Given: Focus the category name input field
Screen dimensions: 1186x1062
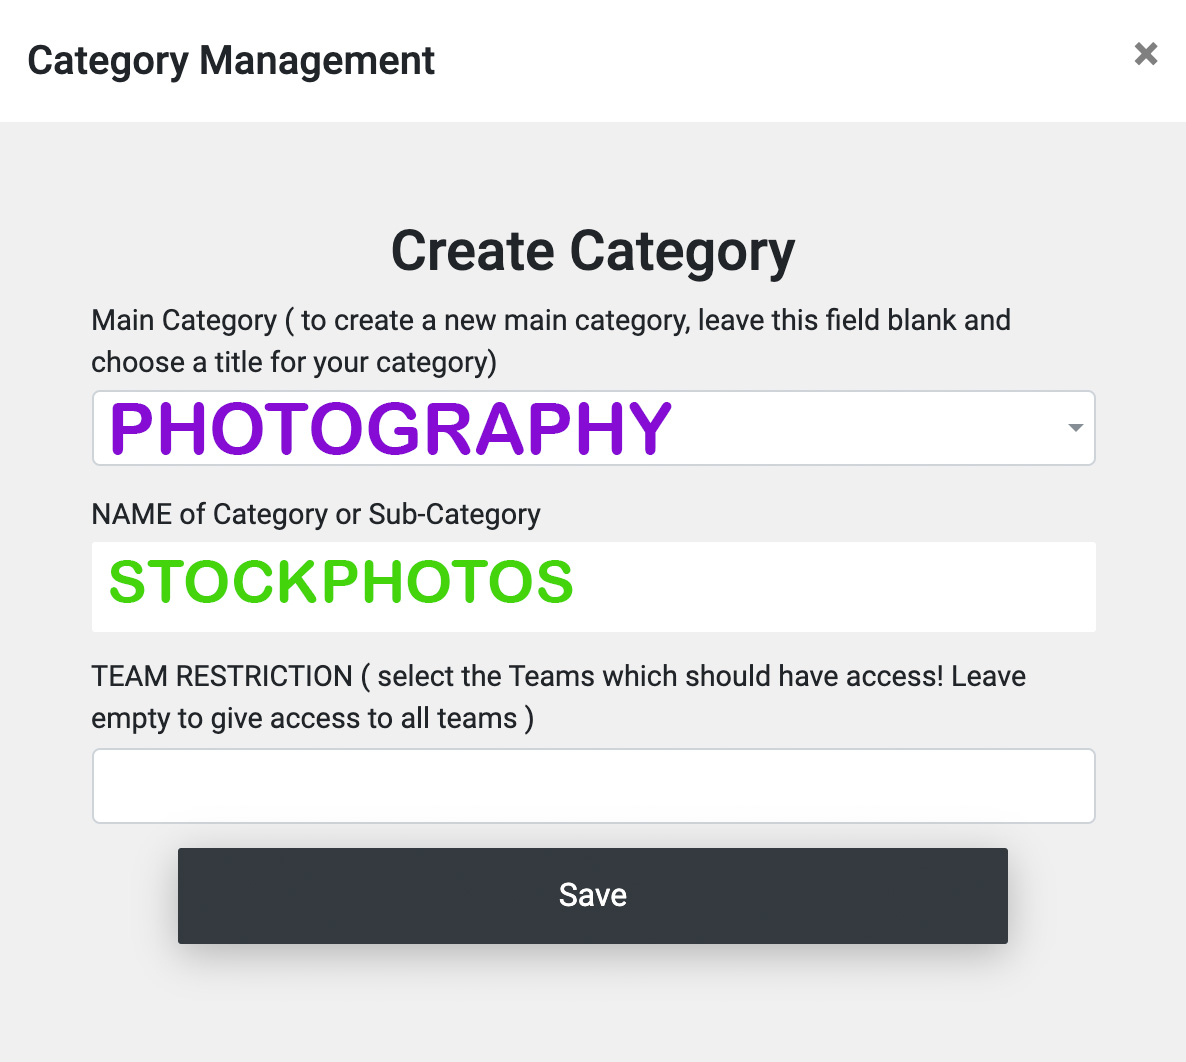Looking at the screenshot, I should 593,587.
